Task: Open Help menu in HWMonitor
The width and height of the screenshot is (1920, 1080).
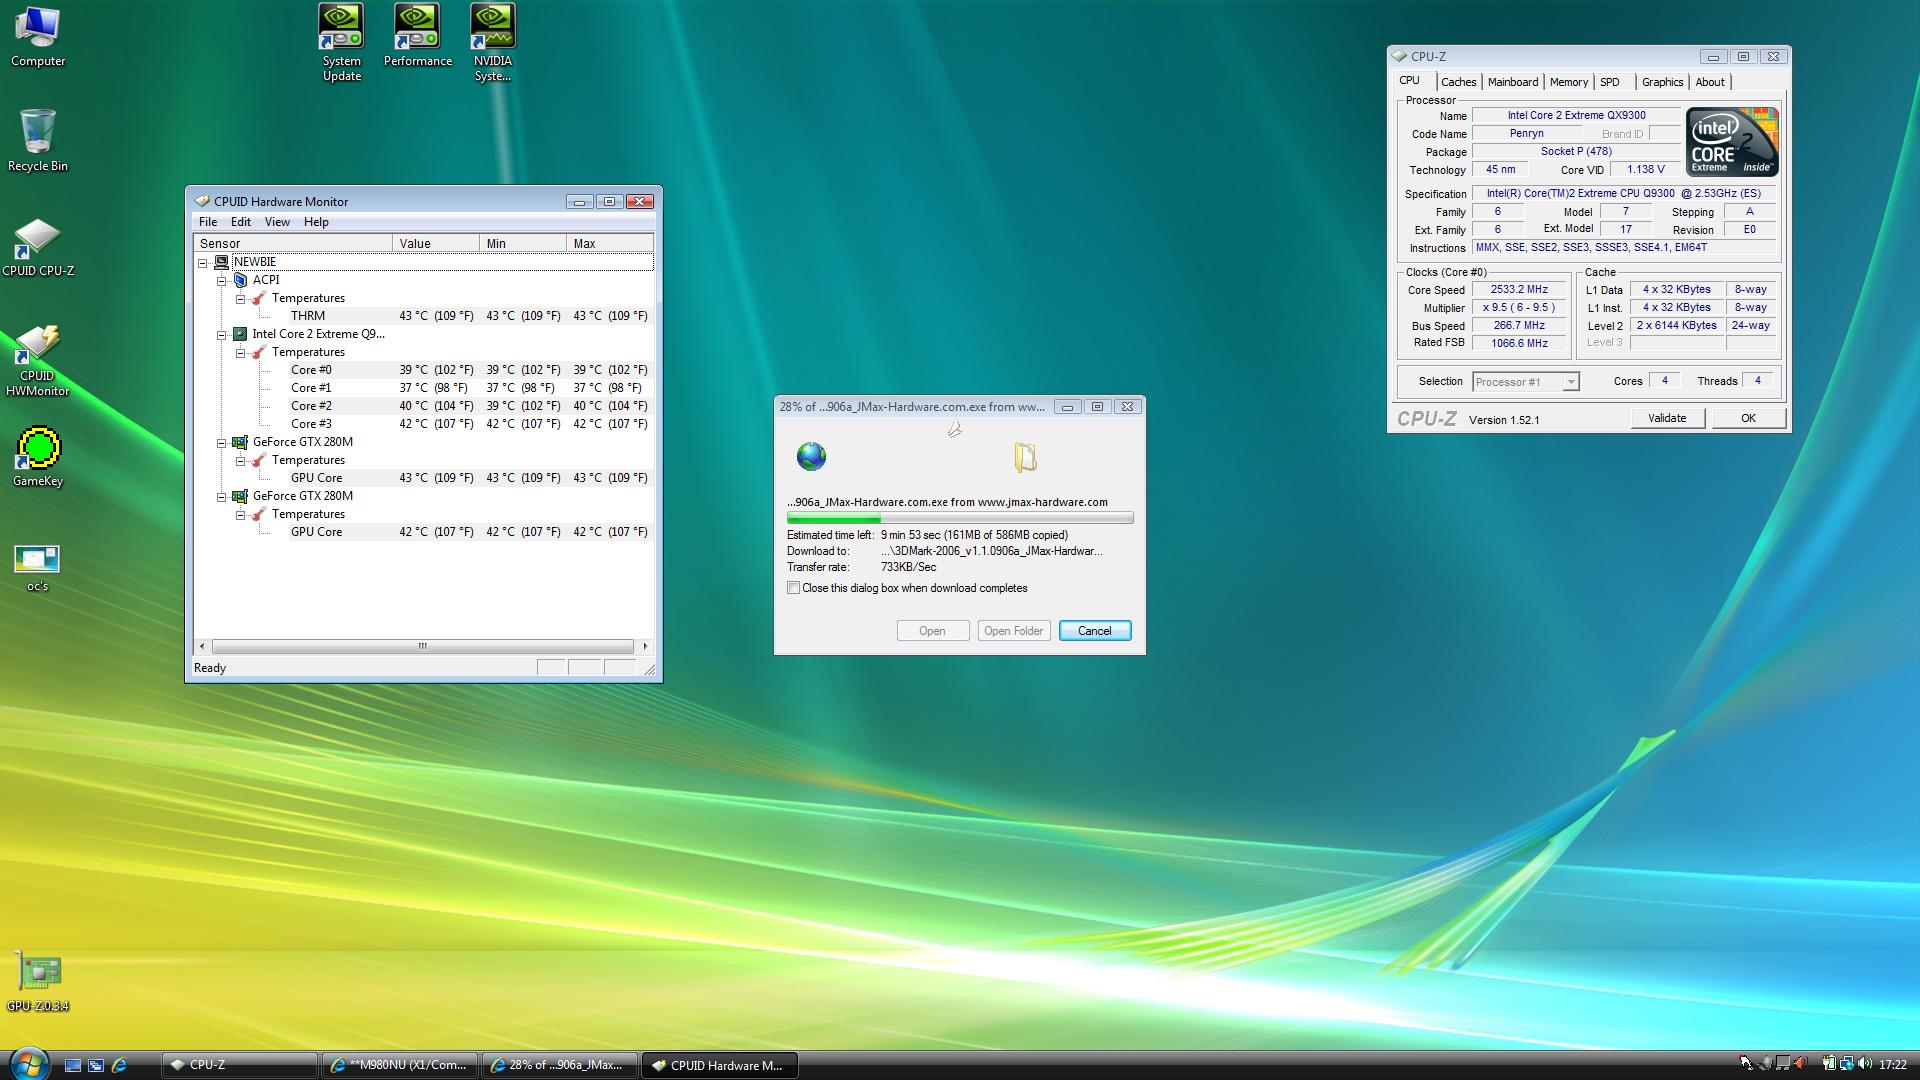Action: (316, 222)
